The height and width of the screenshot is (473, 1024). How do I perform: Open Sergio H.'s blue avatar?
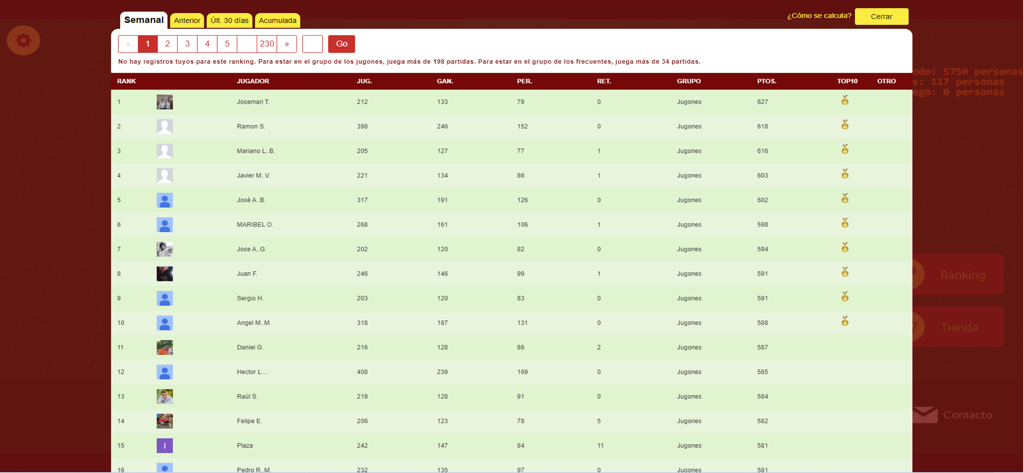[165, 299]
